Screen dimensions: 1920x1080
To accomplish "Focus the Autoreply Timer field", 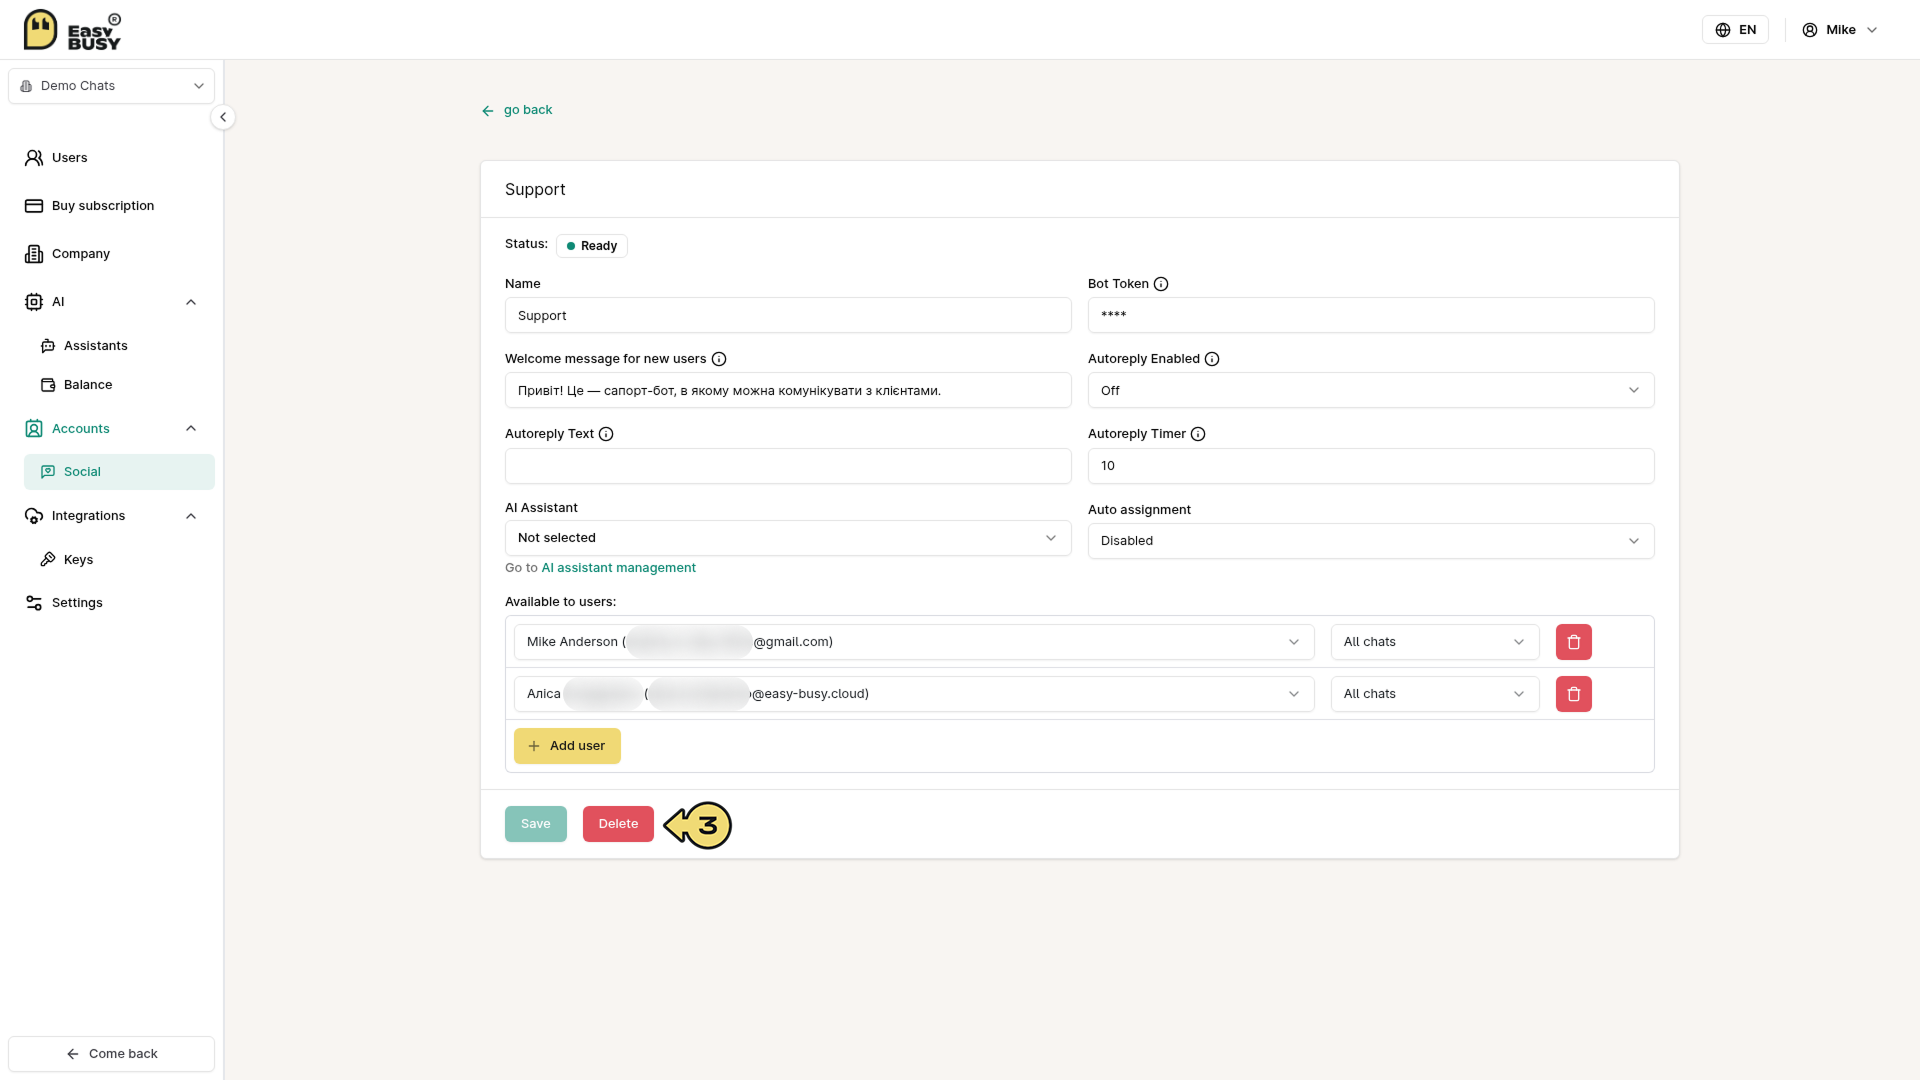I will (x=1371, y=466).
